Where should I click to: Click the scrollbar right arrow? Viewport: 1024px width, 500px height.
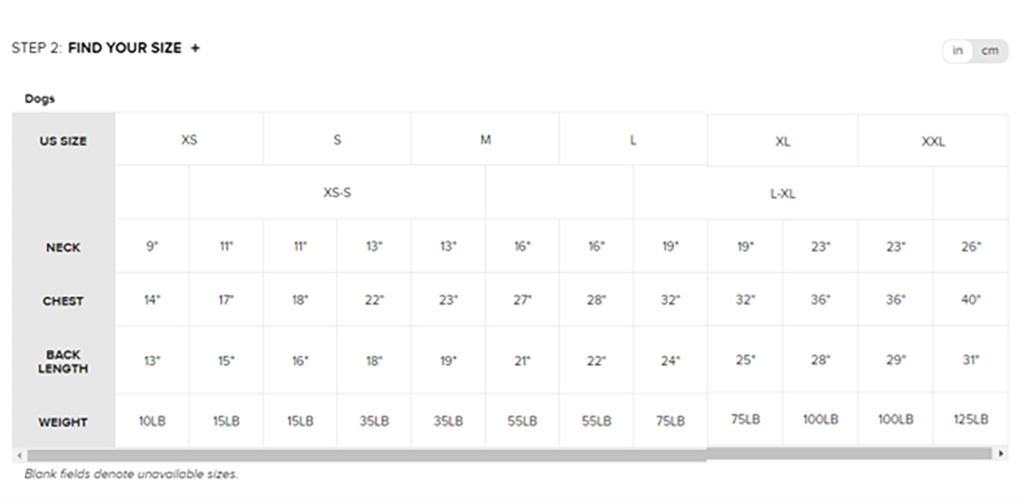1002,454
